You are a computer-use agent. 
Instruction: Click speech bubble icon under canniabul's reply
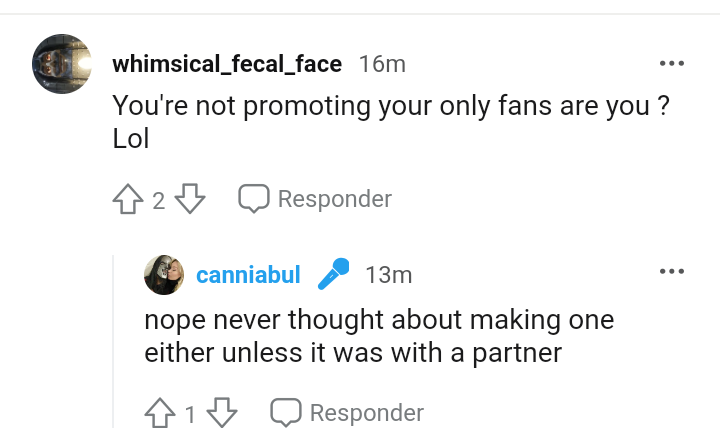[x=286, y=412]
